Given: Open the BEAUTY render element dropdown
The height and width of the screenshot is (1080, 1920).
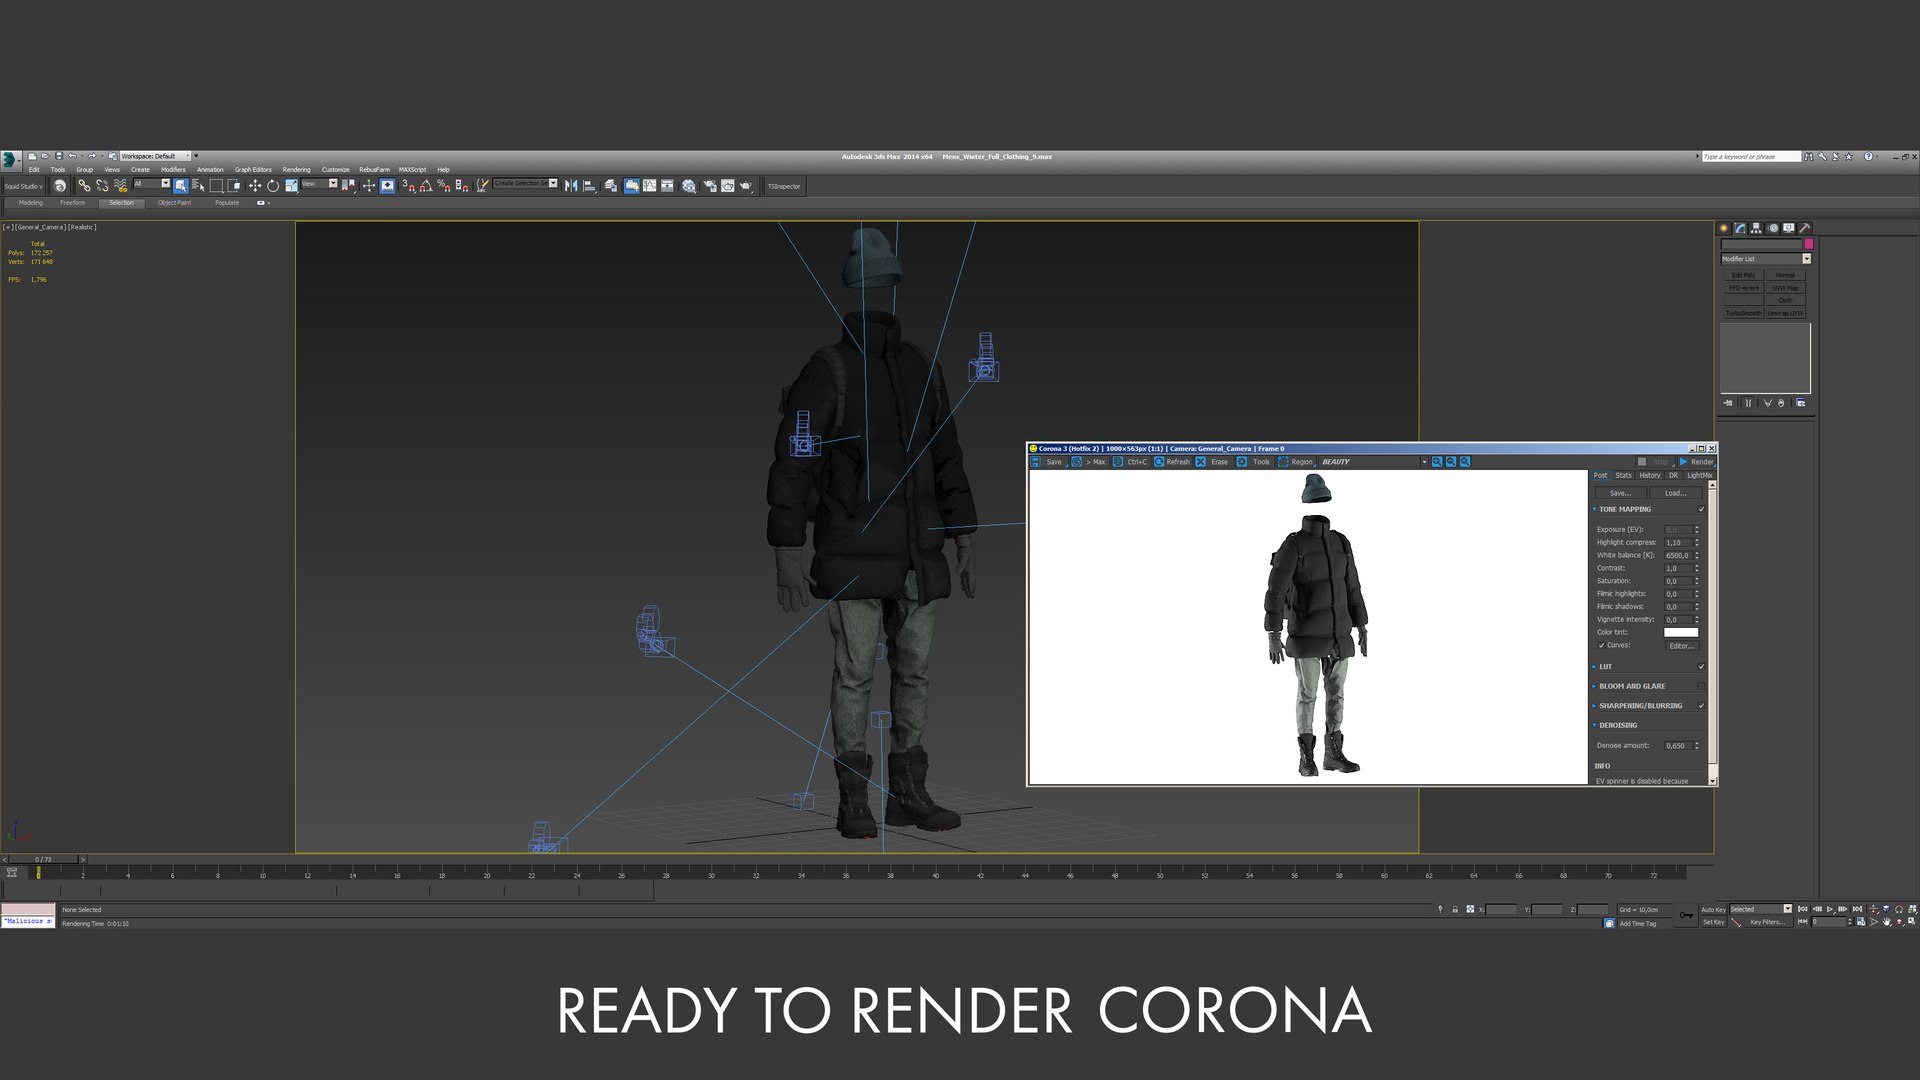Looking at the screenshot, I should click(x=1374, y=462).
